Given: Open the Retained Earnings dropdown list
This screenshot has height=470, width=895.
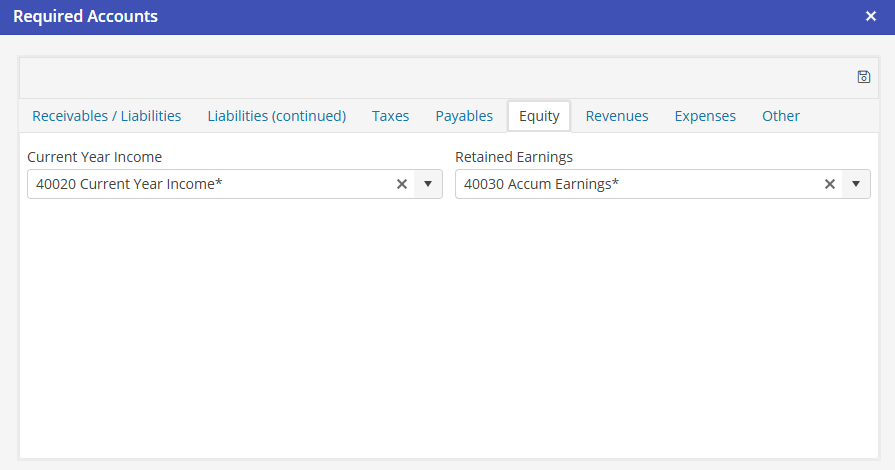Looking at the screenshot, I should pos(856,184).
